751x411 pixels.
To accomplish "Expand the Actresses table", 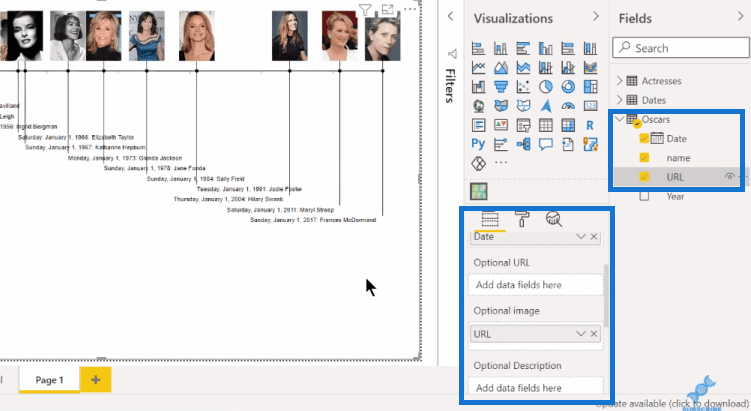I will click(x=619, y=80).
